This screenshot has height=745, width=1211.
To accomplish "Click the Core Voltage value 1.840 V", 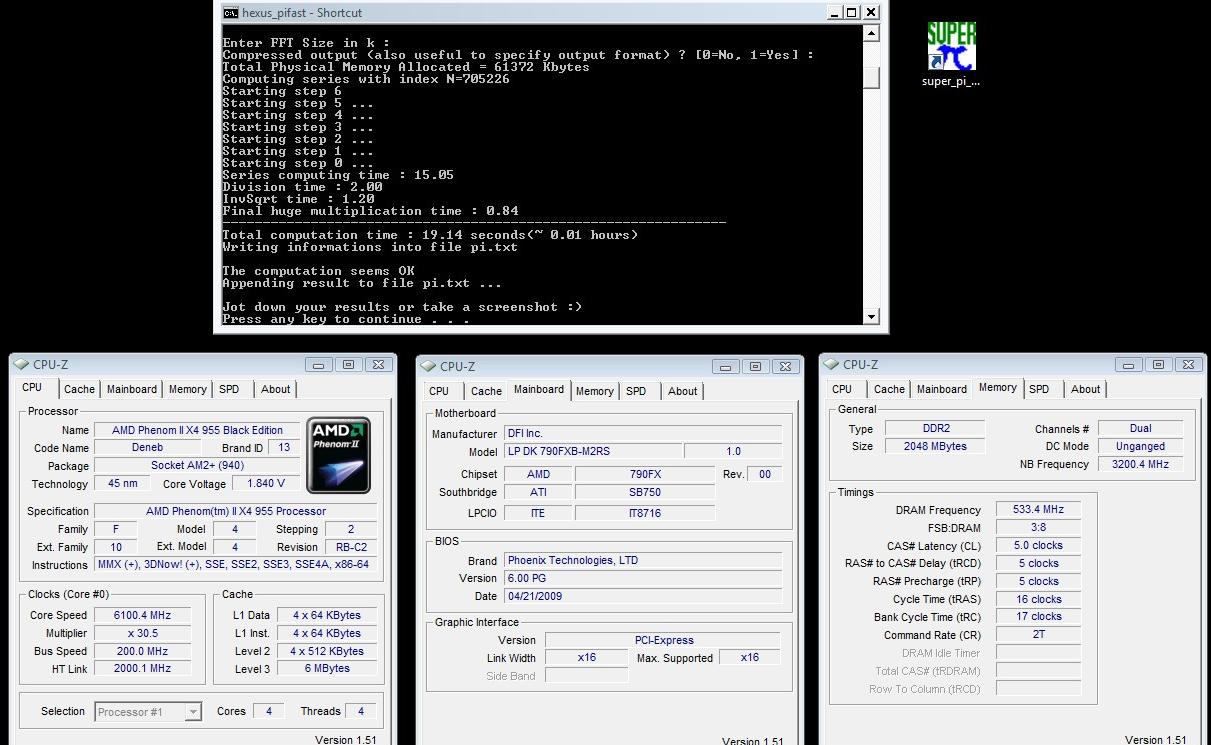I will pos(265,484).
